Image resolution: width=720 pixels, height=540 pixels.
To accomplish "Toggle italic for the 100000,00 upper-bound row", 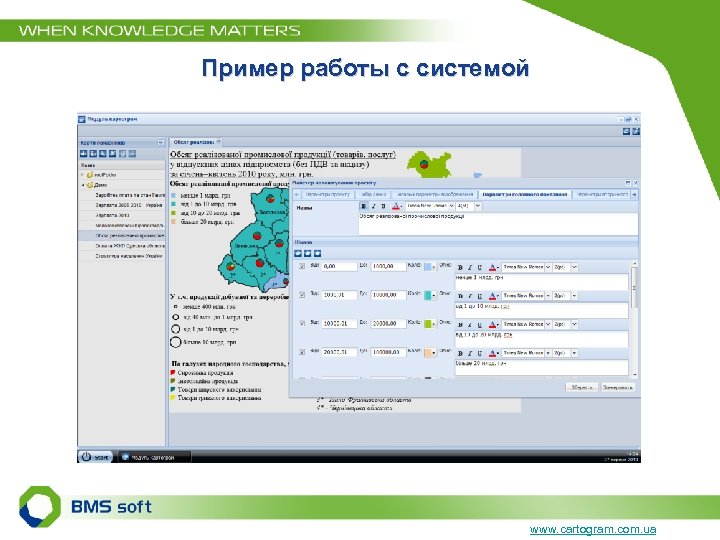I will tap(470, 353).
